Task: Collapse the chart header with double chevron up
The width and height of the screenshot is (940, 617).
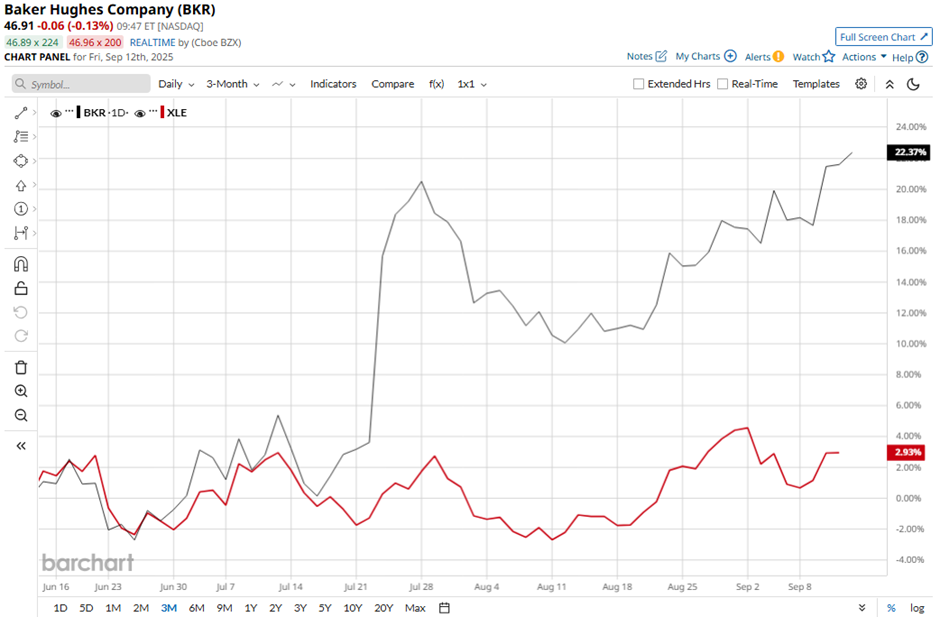Action: [890, 85]
